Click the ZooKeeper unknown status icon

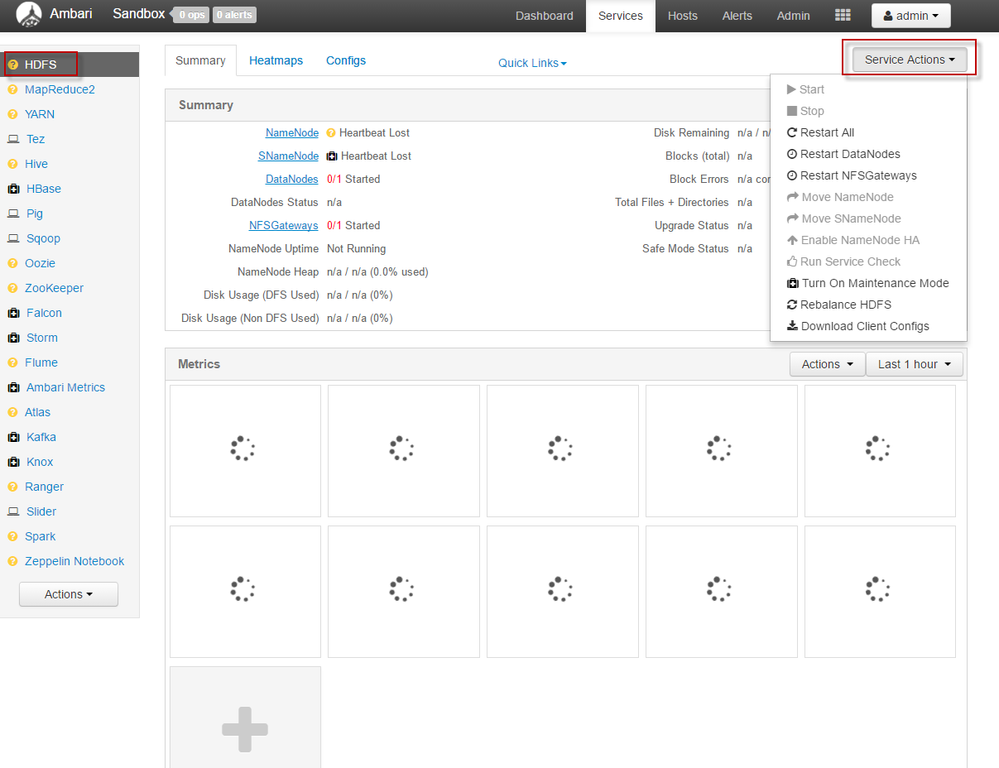13,288
